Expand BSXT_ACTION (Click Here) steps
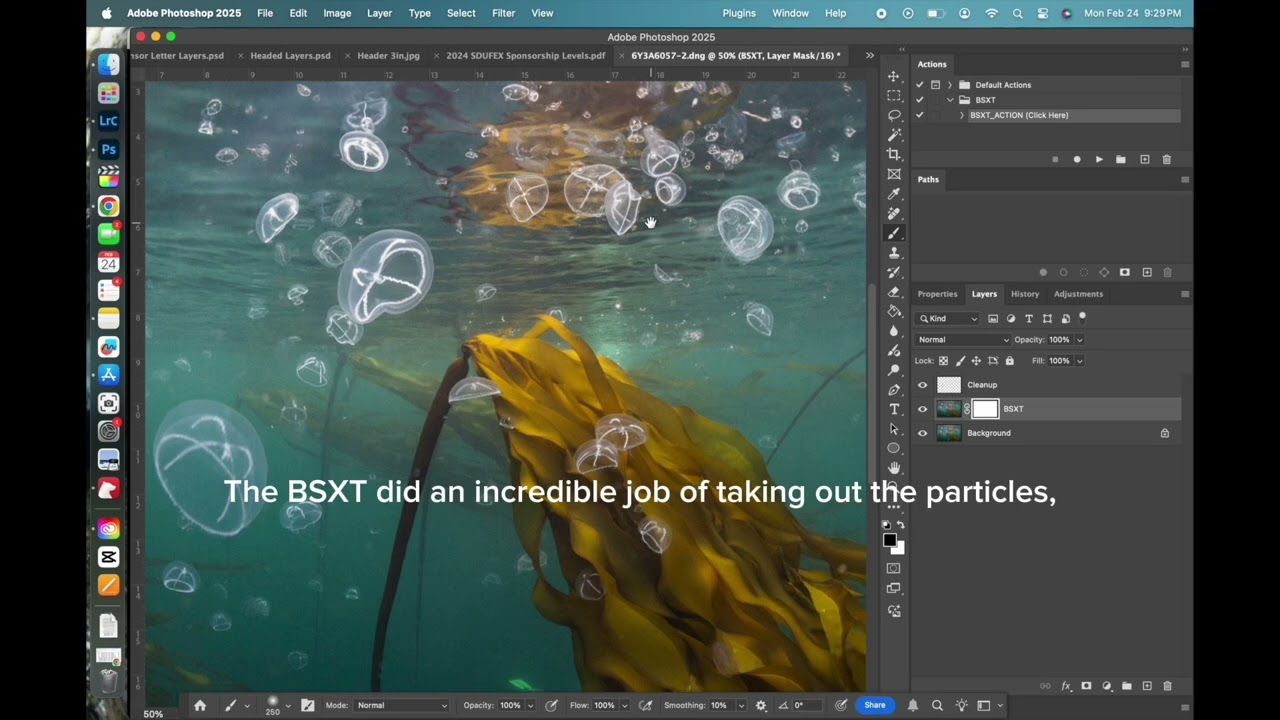Viewport: 1280px width, 720px height. pos(962,115)
